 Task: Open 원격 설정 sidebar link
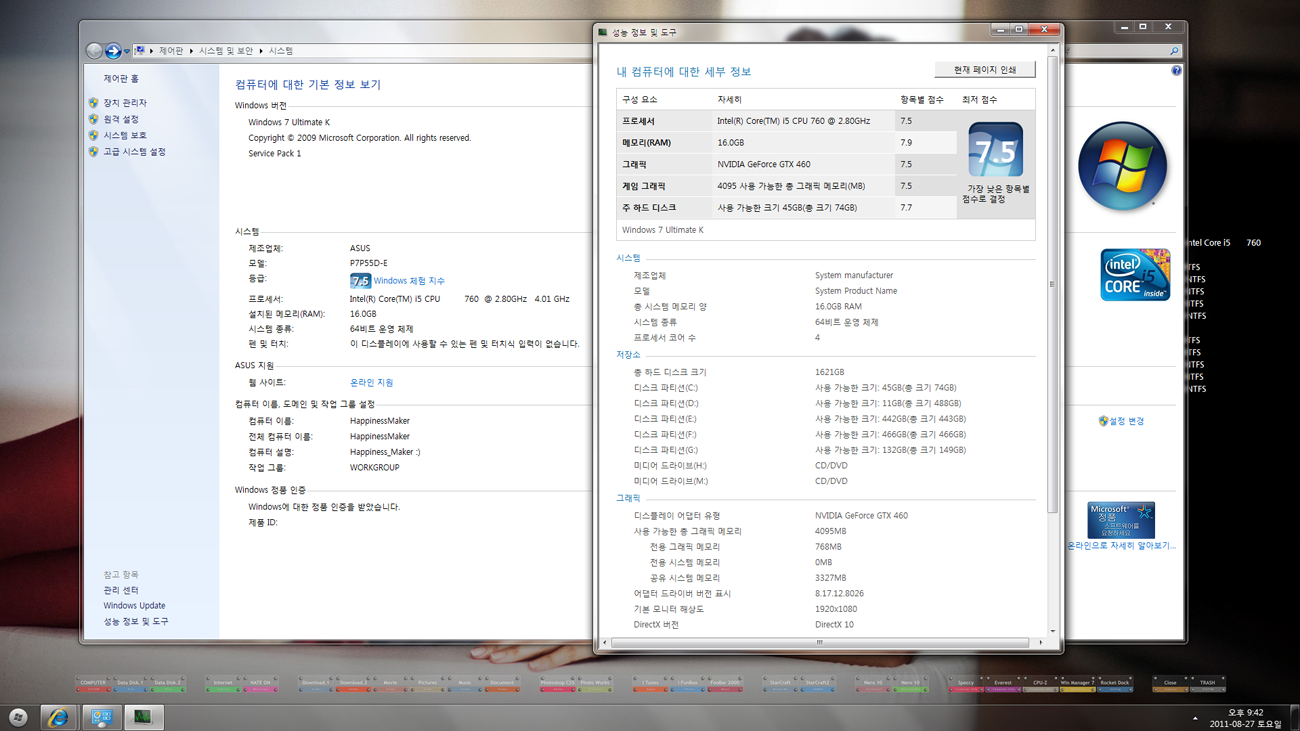(121, 119)
